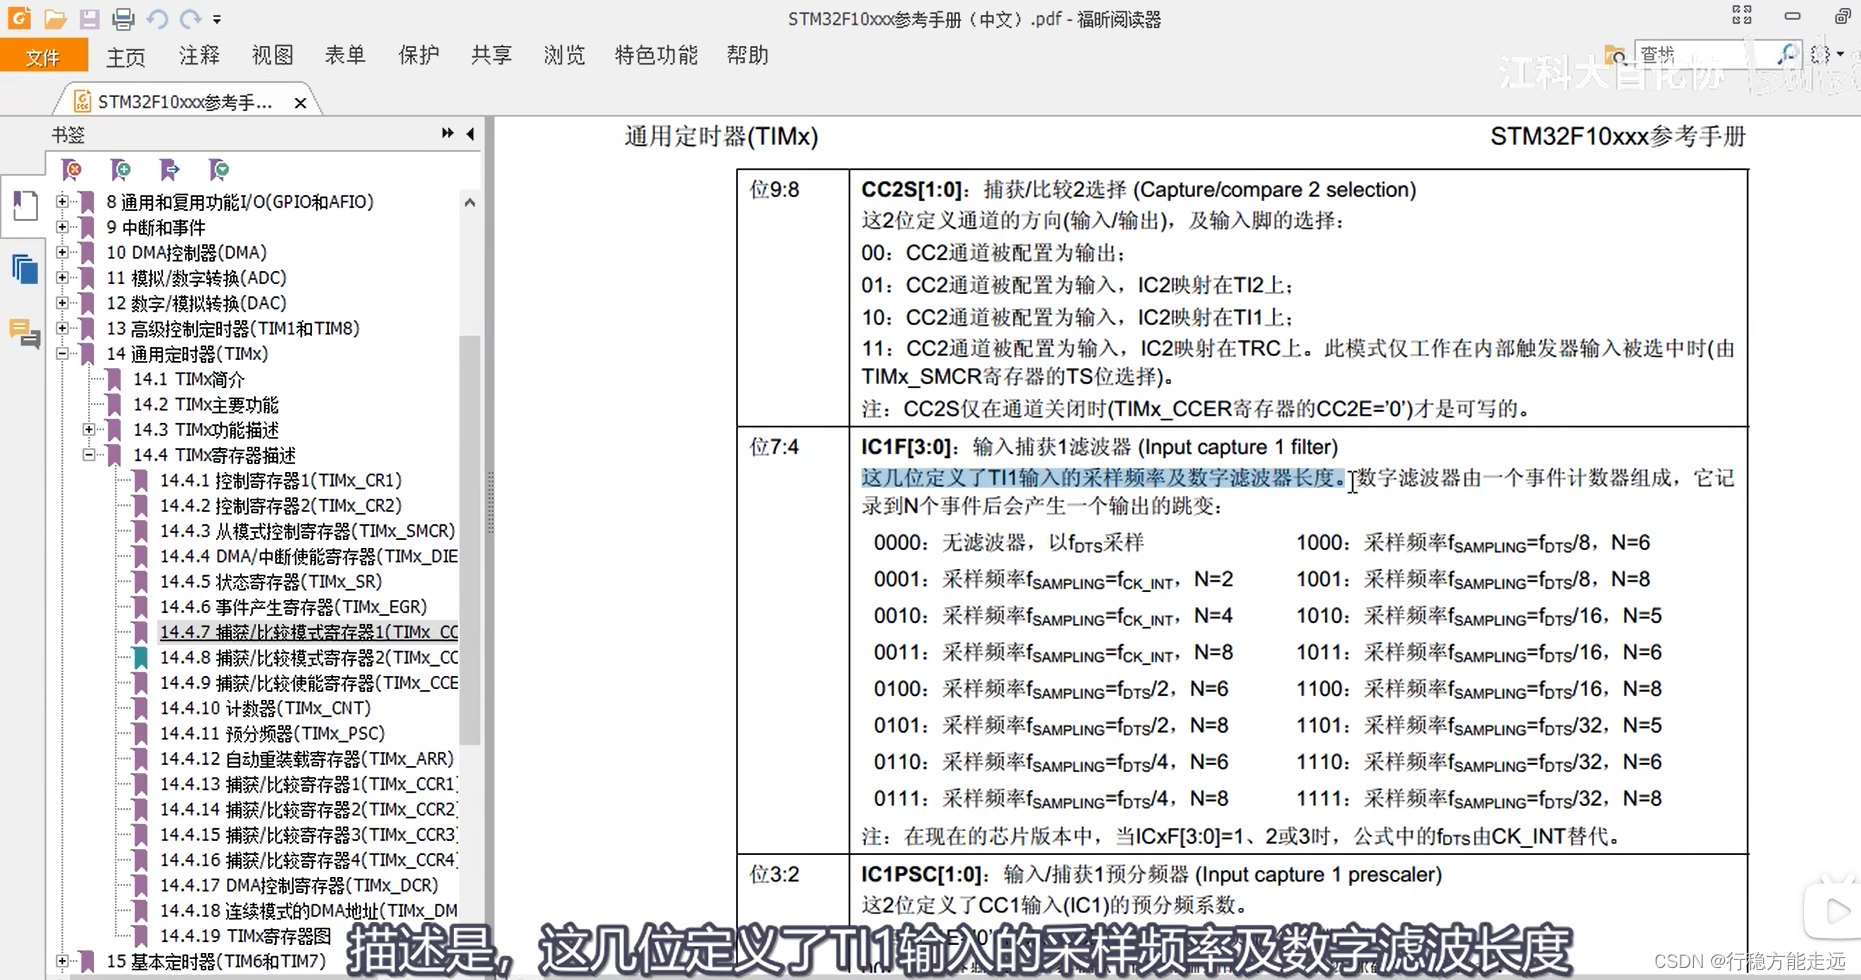1861x980 pixels.
Task: Click the add new bookmark icon
Action: click(120, 170)
